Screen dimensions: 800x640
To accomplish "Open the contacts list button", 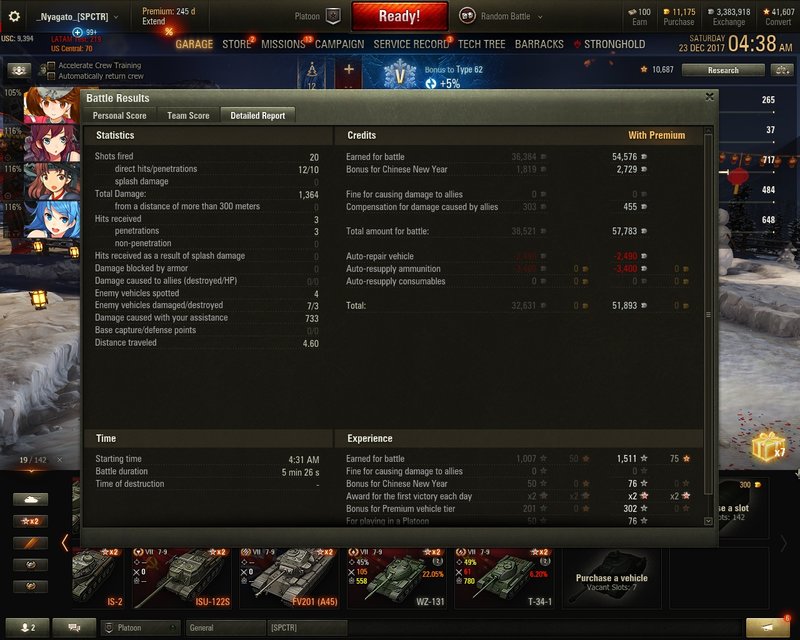I will click(x=28, y=627).
